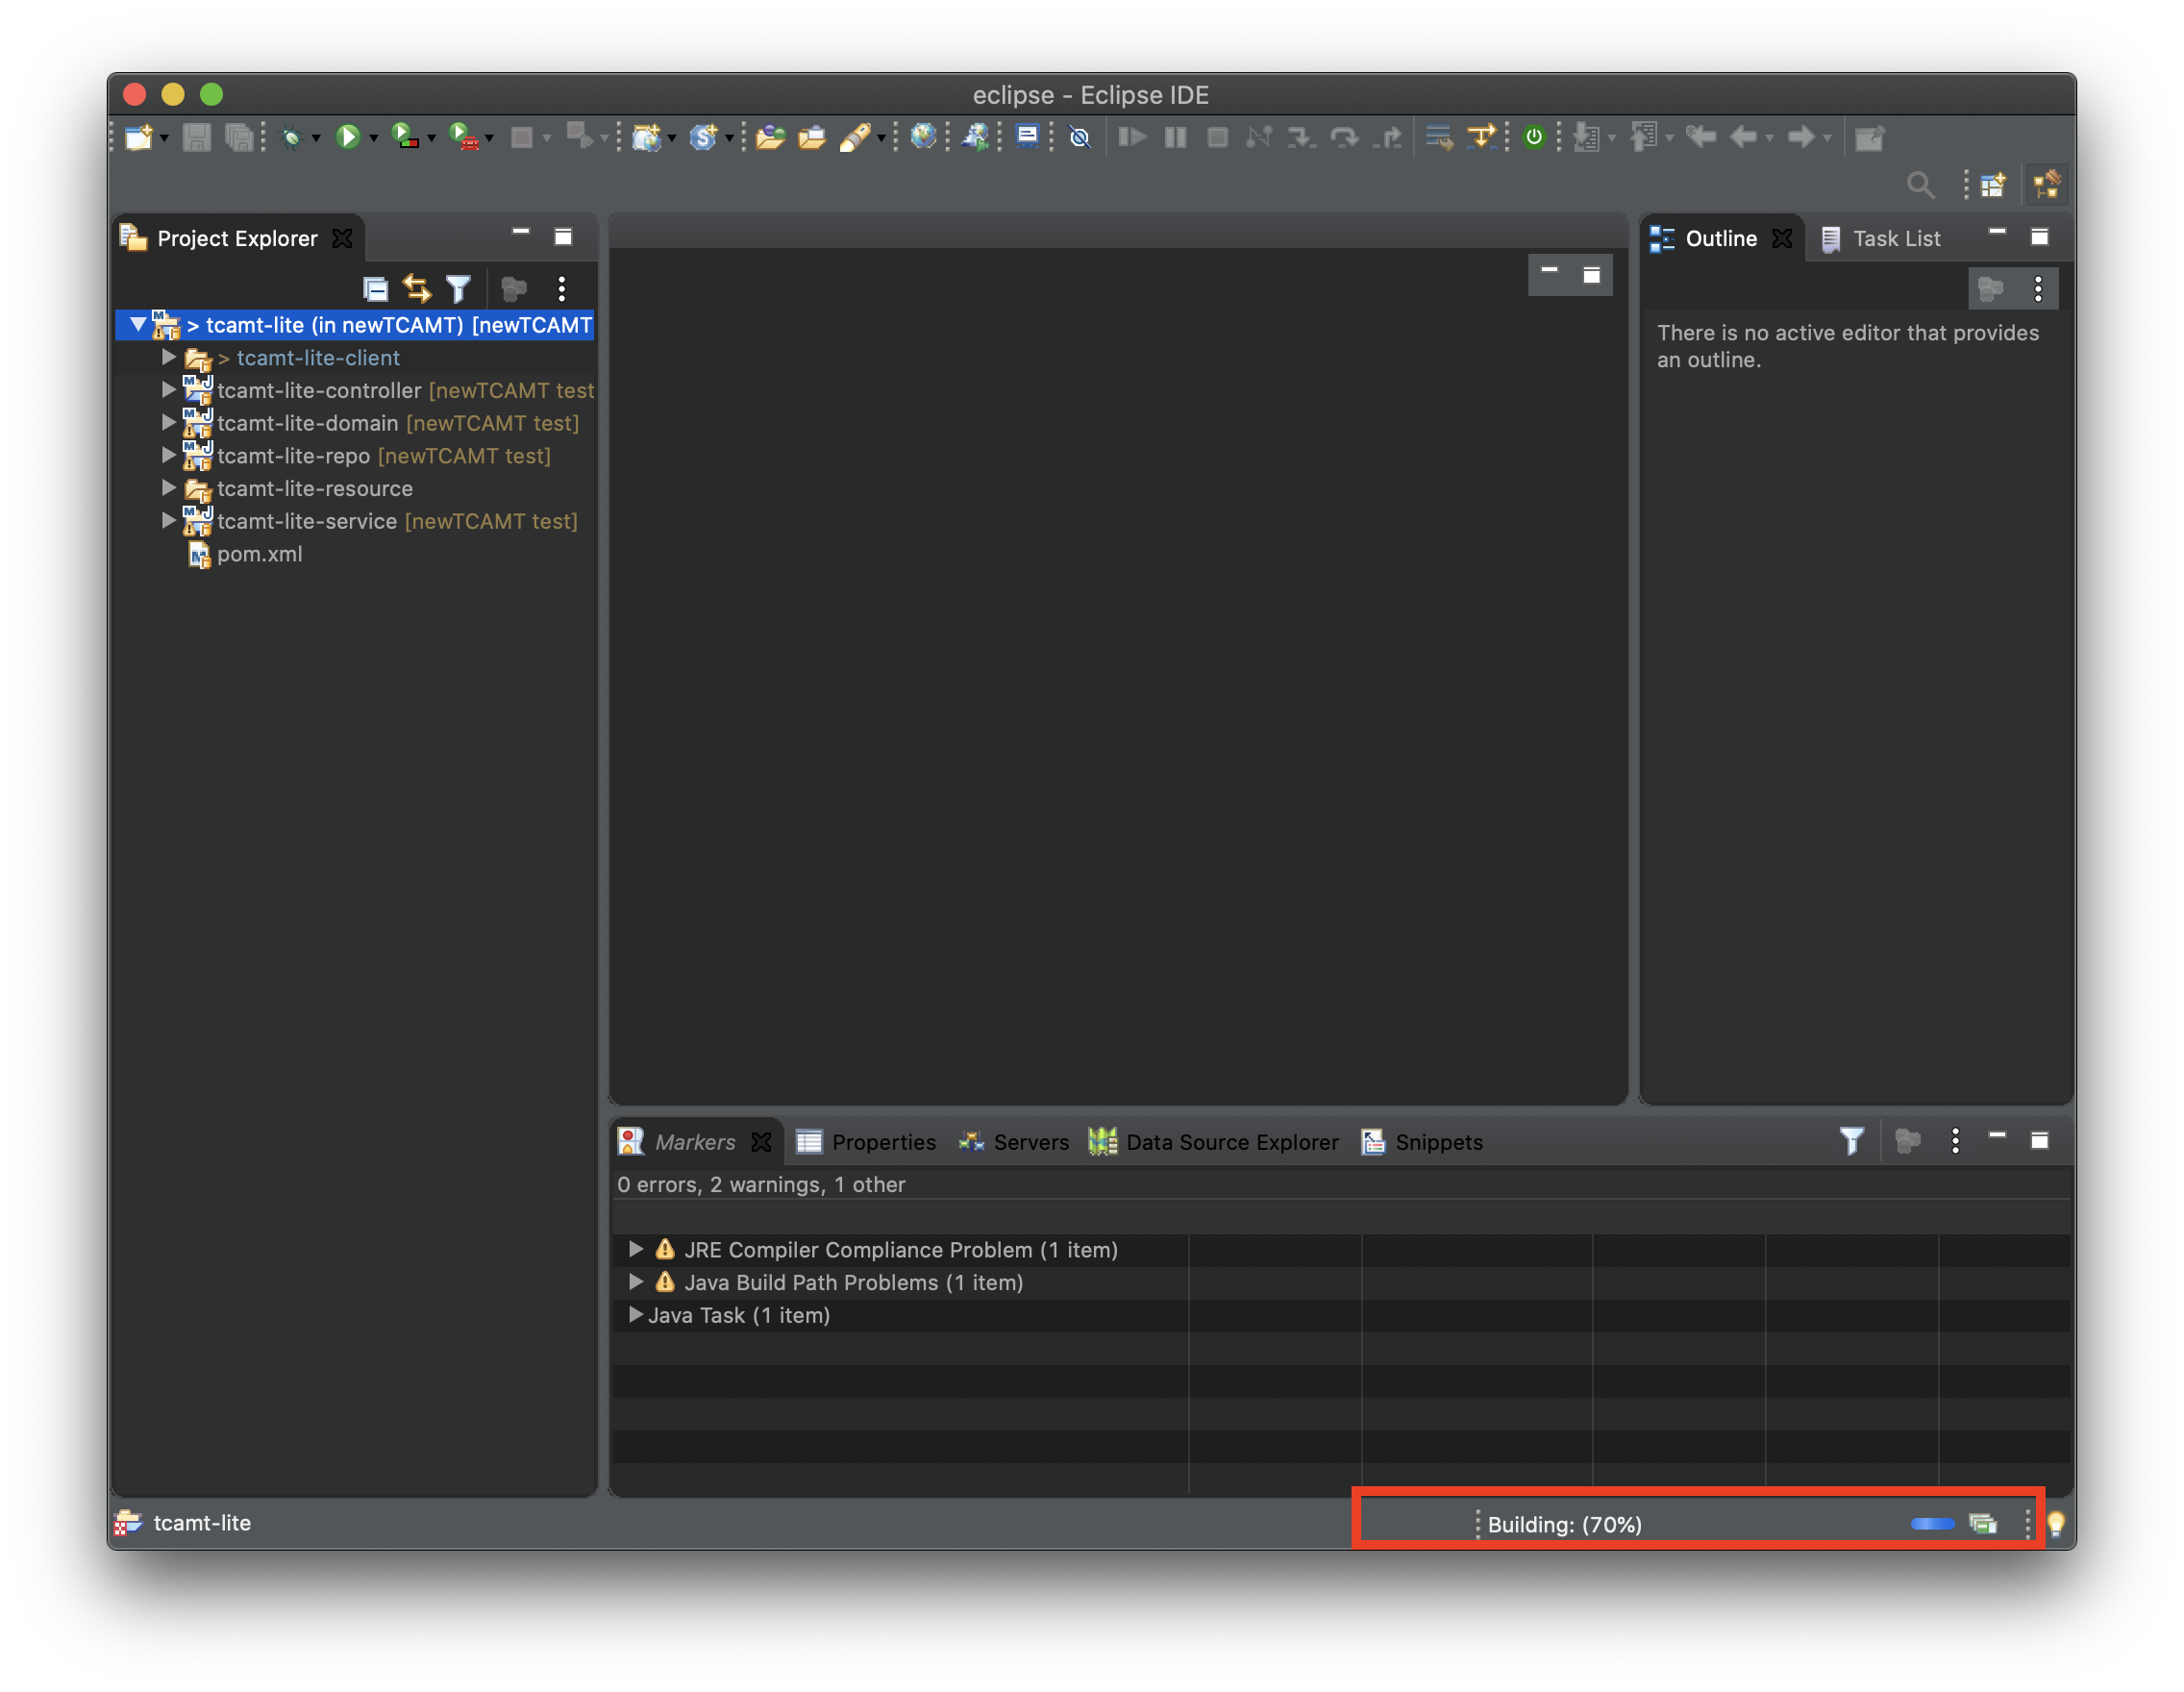Expand JRE Compiler Compliance Problem marker group
2184x1692 pixels.
635,1249
